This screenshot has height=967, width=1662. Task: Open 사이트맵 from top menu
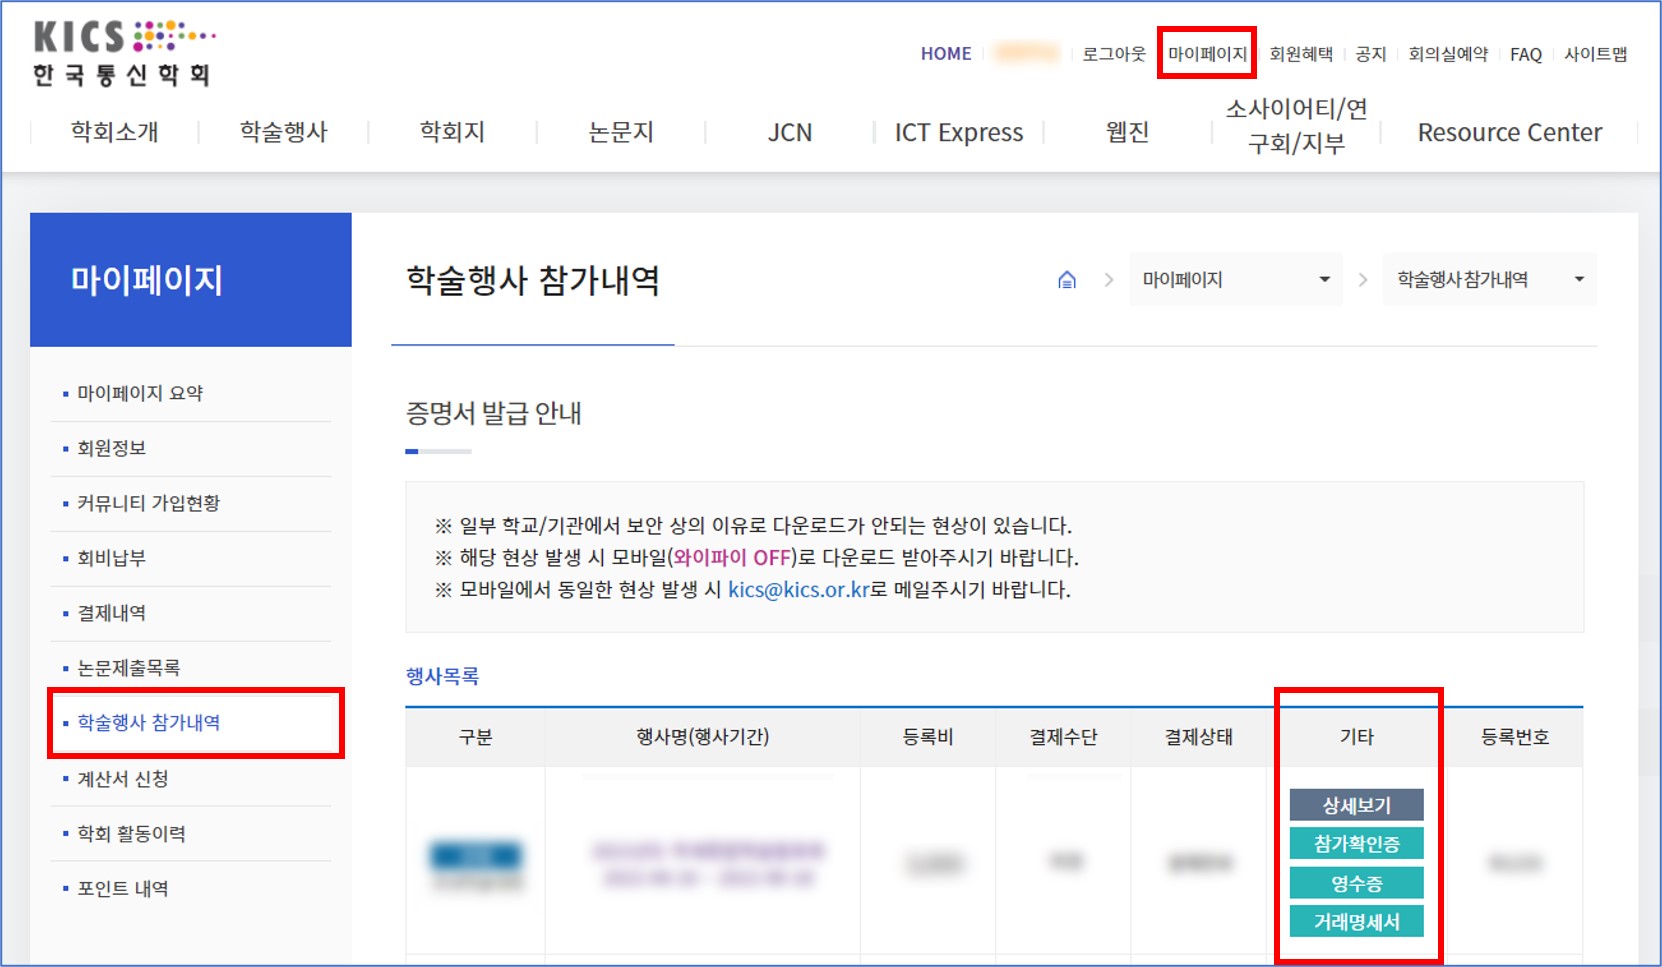[1595, 54]
